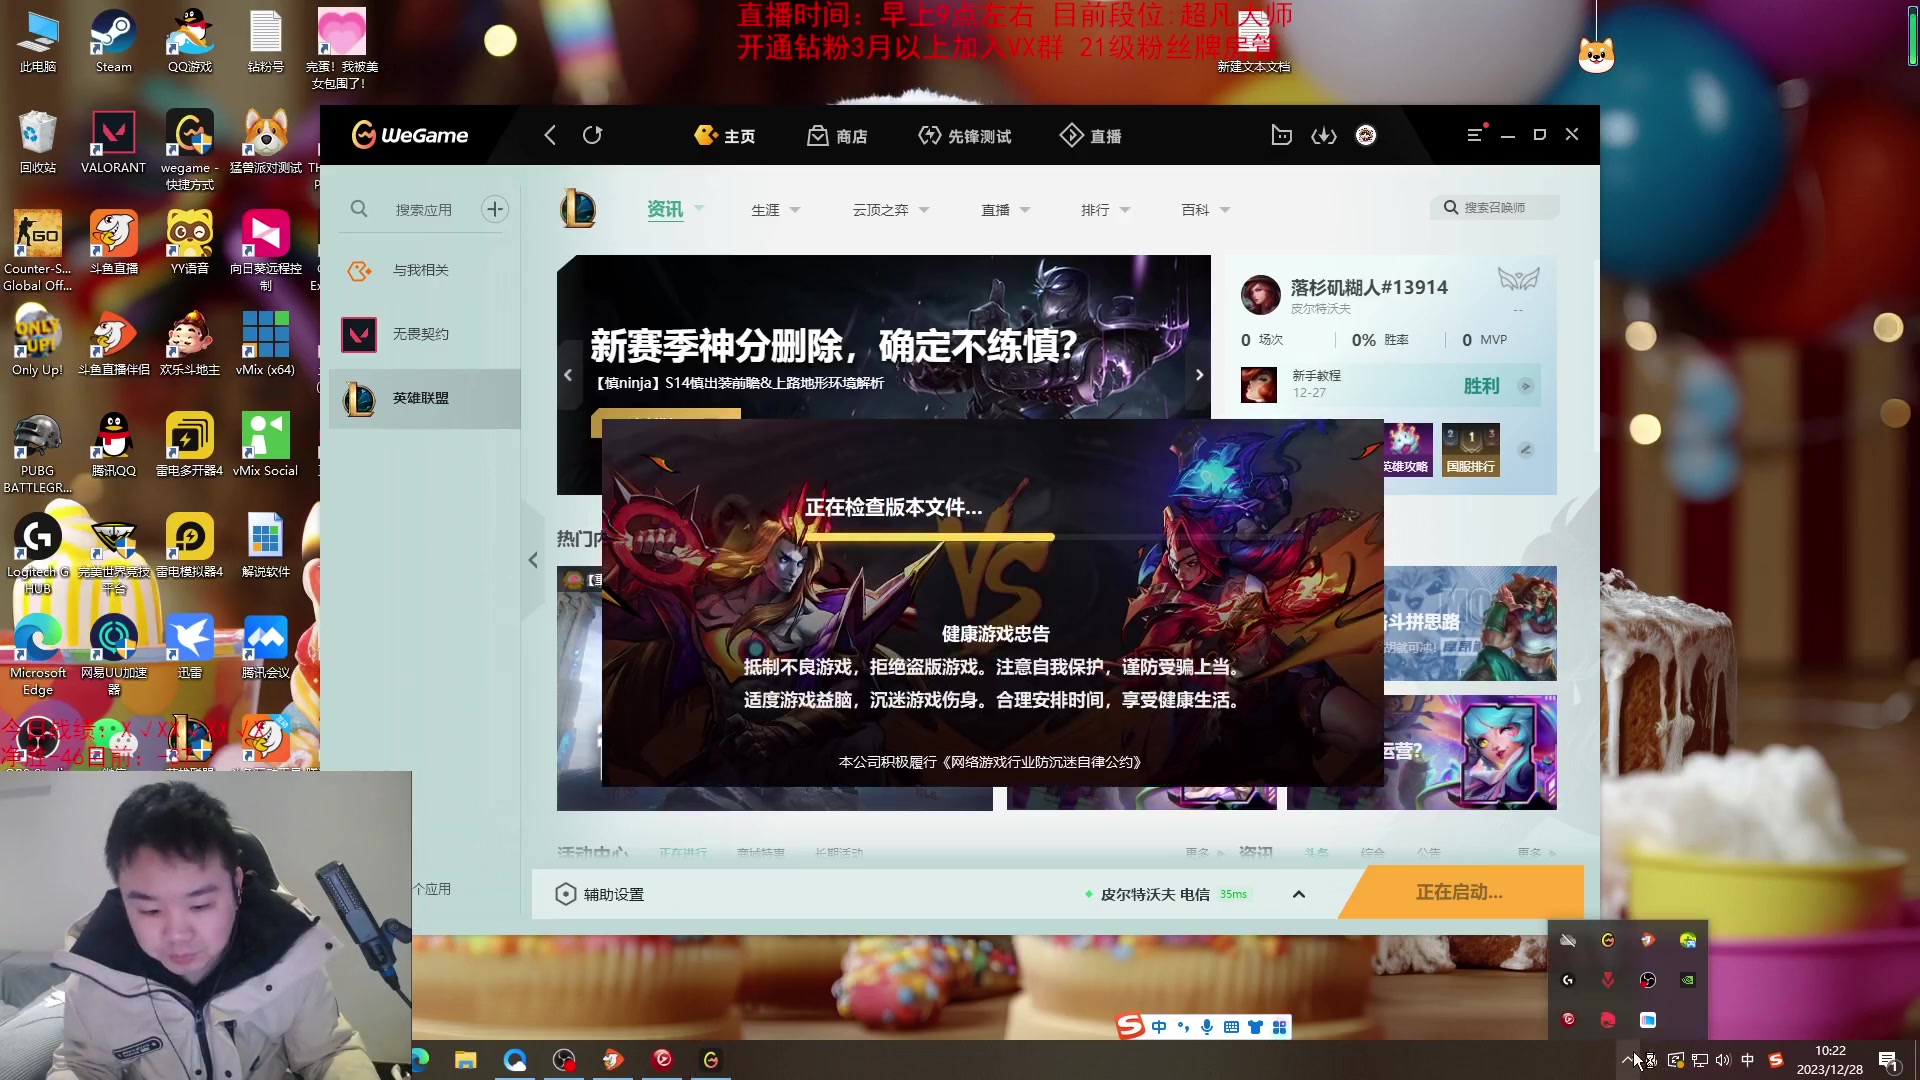Screen dimensions: 1920x1080
Task: Open File Explorer from taskbar
Action: (465, 1060)
